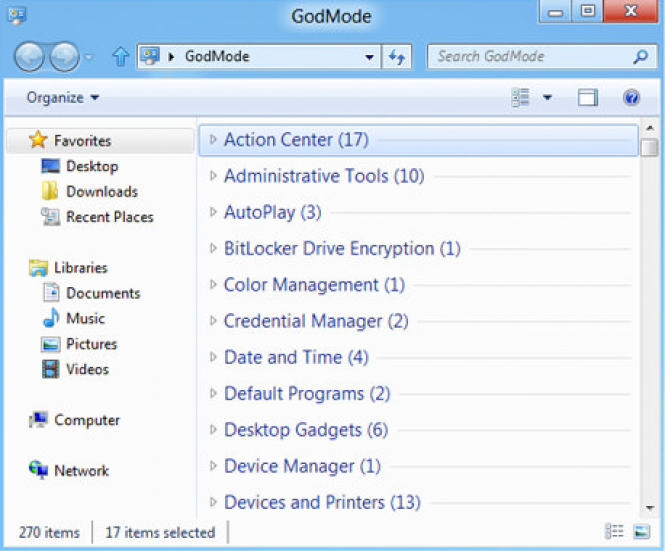Click the address bar control panel icon

(x=150, y=56)
